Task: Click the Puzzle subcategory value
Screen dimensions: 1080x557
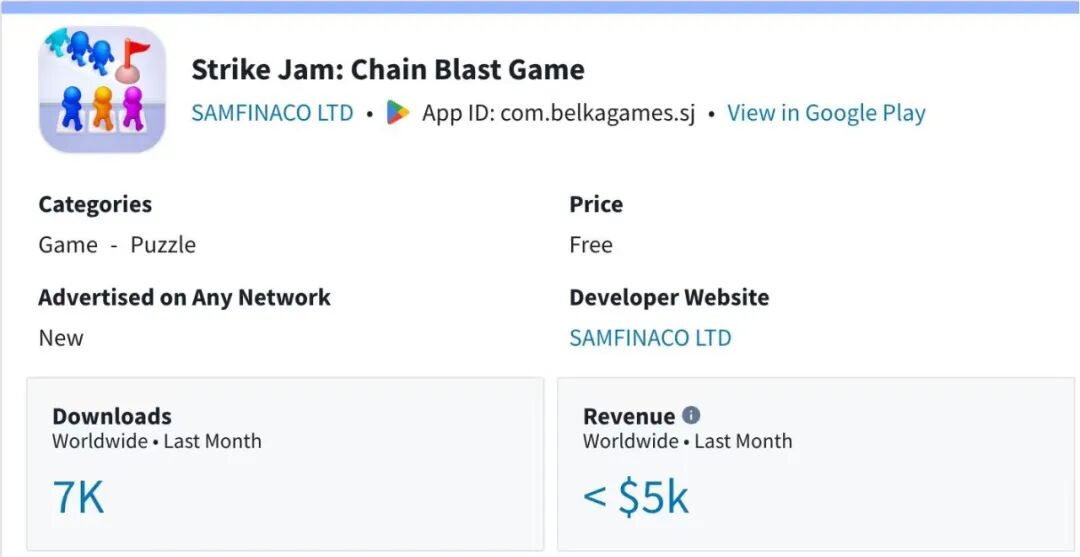Action: (x=163, y=245)
